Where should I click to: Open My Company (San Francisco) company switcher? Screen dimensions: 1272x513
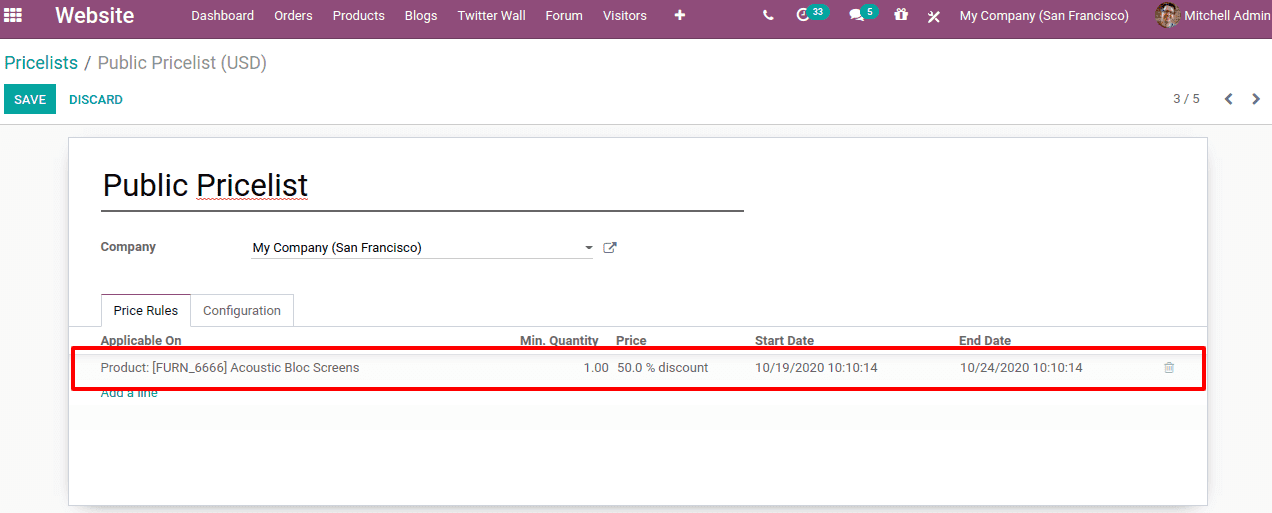point(1044,16)
